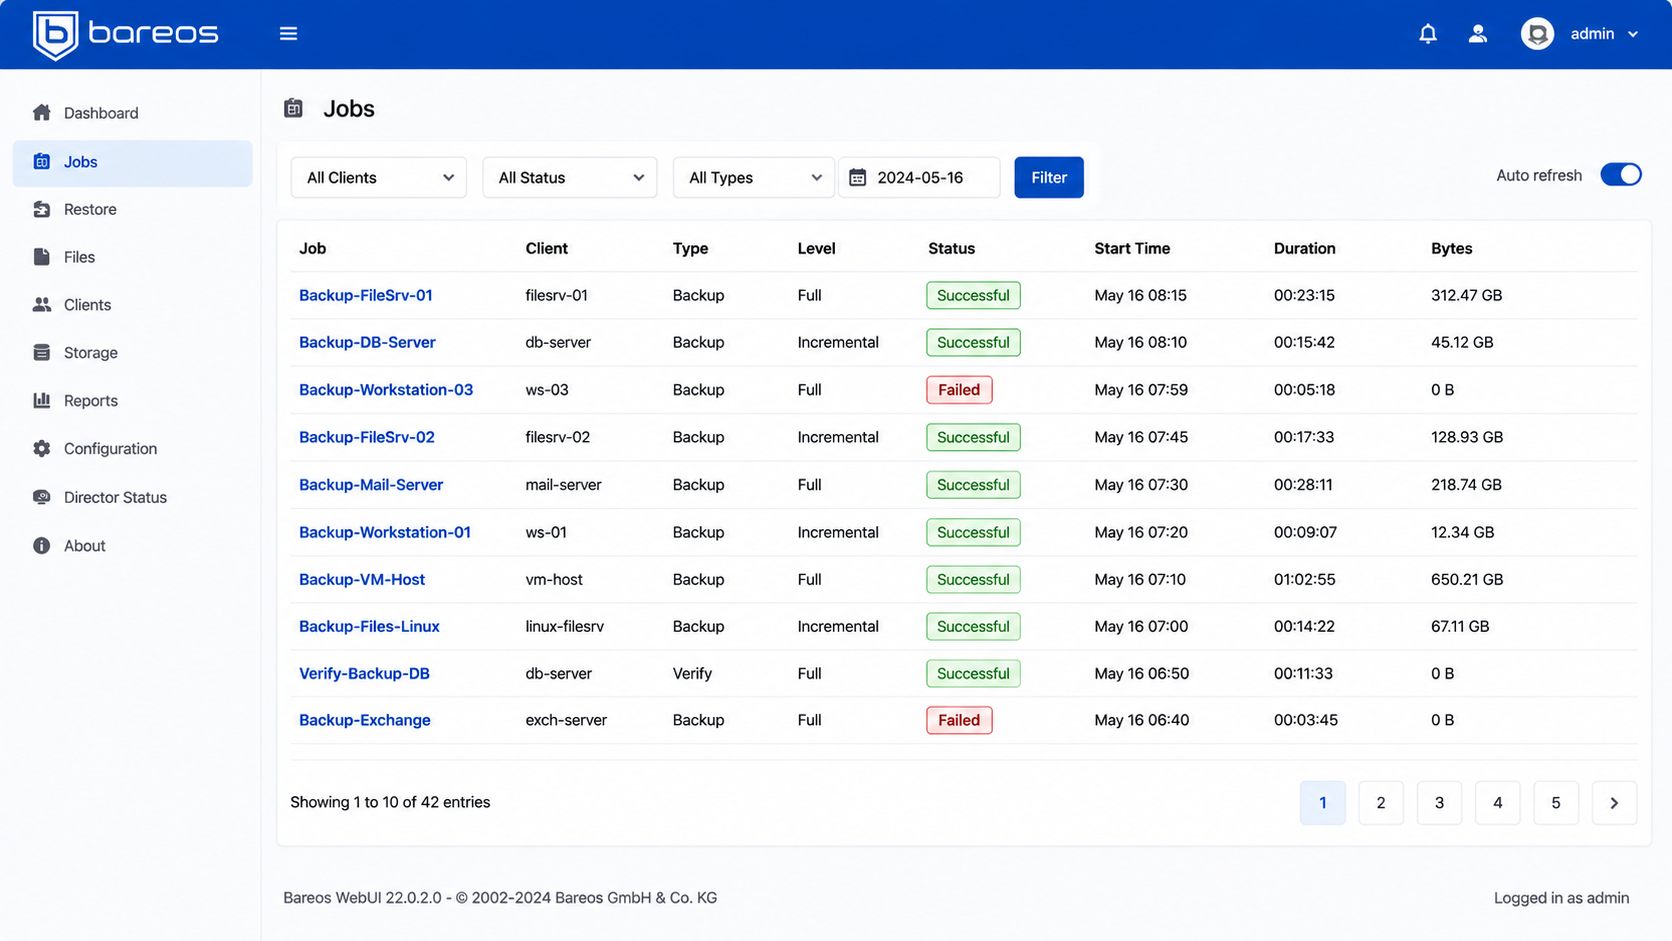Go to page 2

point(1381,803)
